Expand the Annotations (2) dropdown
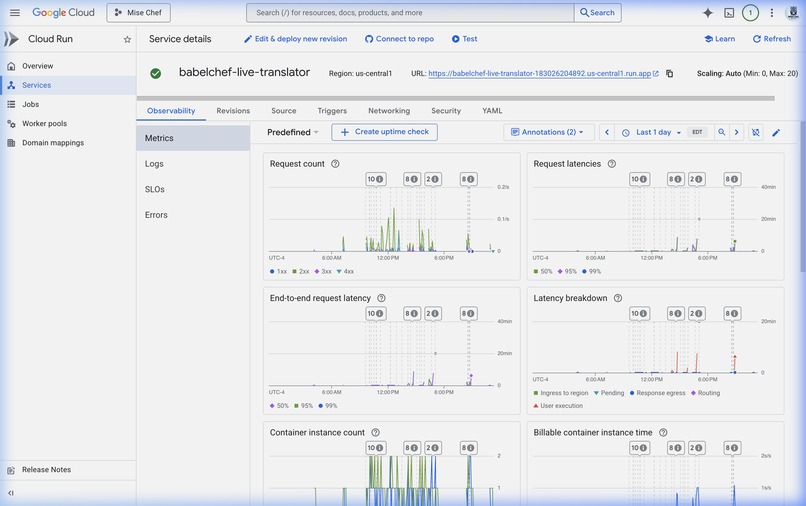Viewport: 806px width, 506px height. pos(548,132)
